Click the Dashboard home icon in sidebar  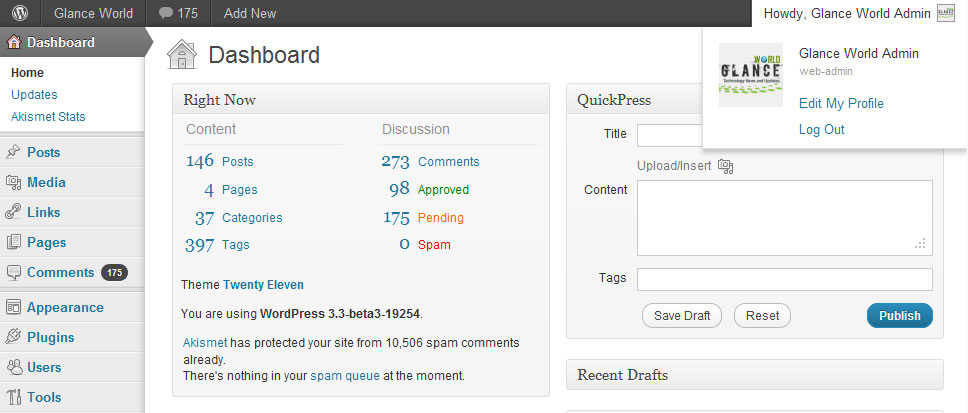(13, 43)
